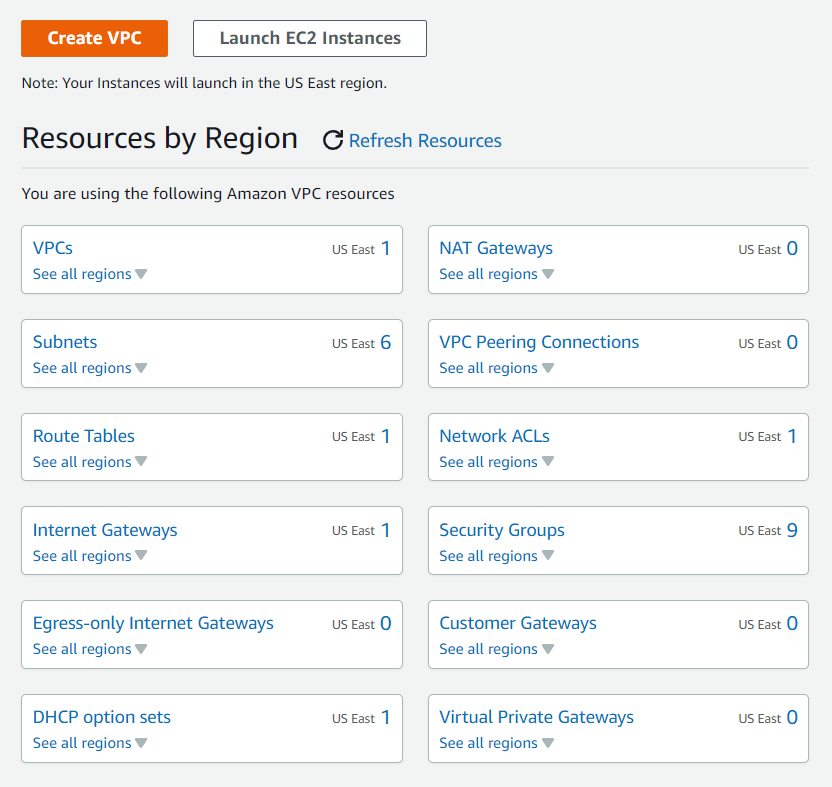Click the Route Tables count 1
This screenshot has height=787, width=832.
pos(386,436)
